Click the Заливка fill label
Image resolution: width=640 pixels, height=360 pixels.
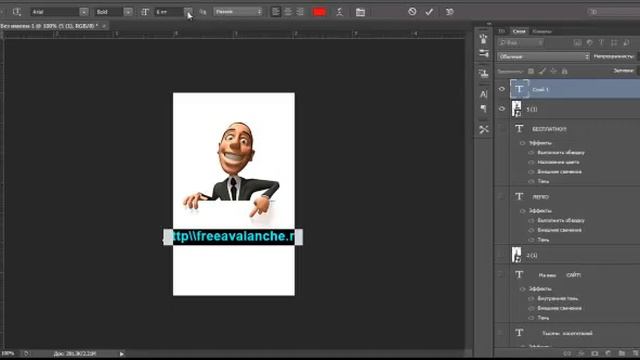pos(623,71)
